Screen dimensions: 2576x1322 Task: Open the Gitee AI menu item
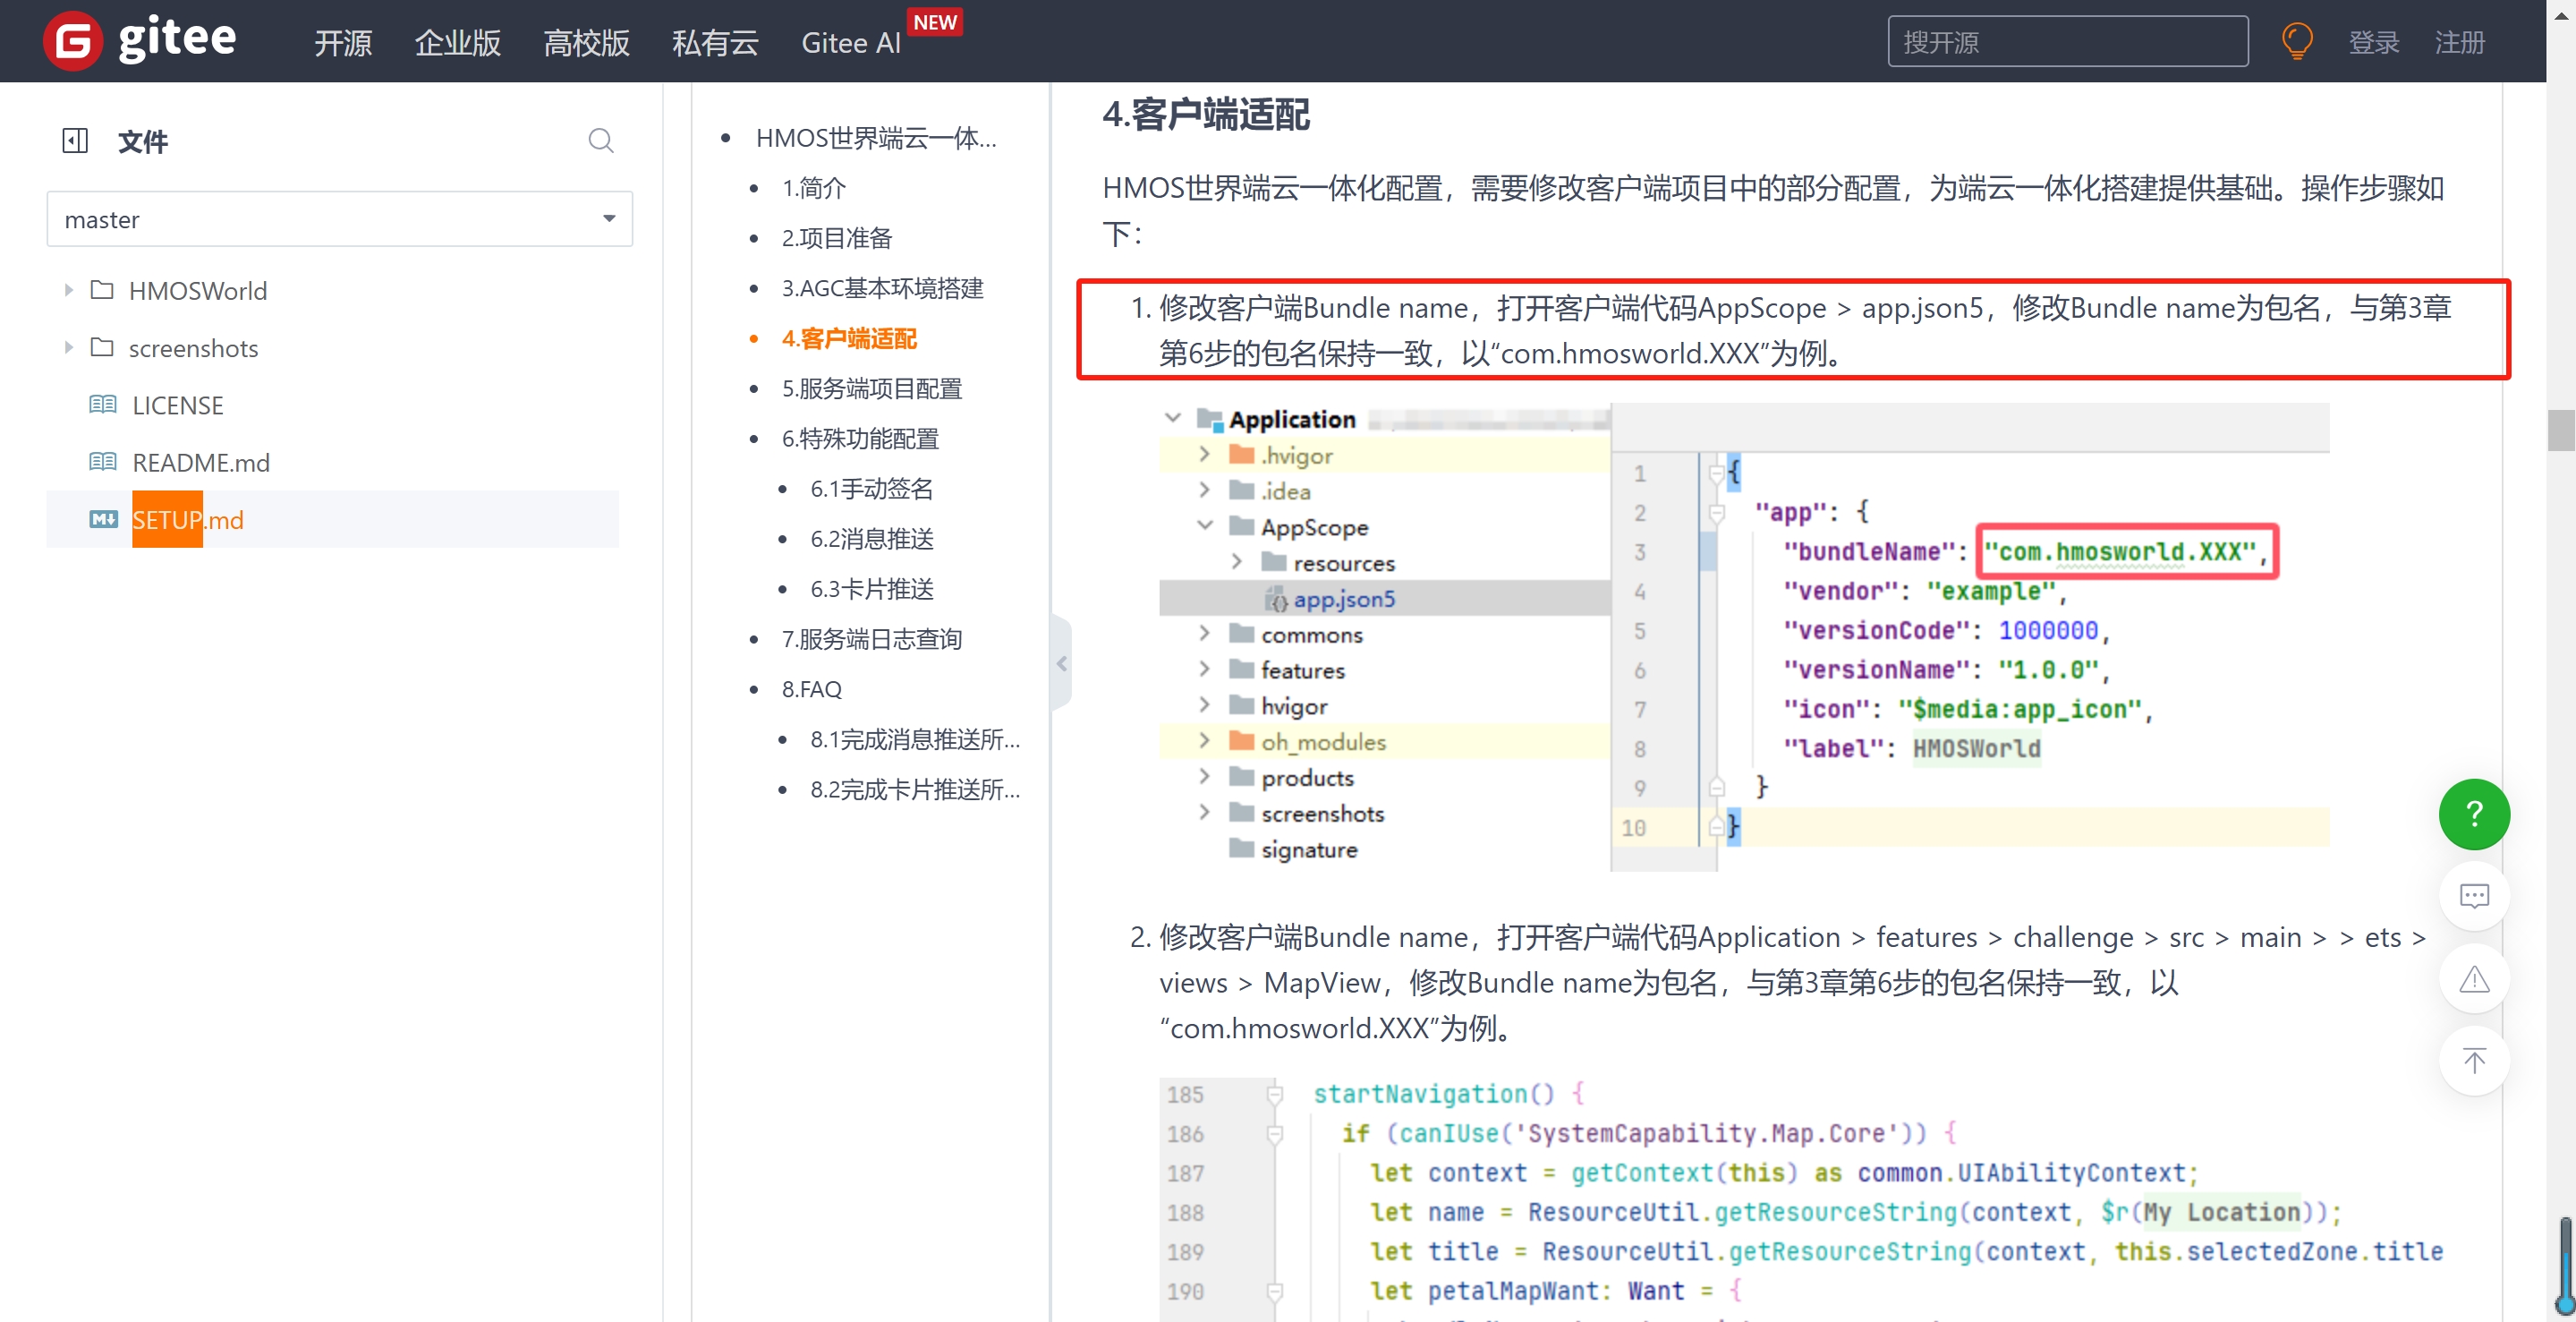tap(851, 43)
